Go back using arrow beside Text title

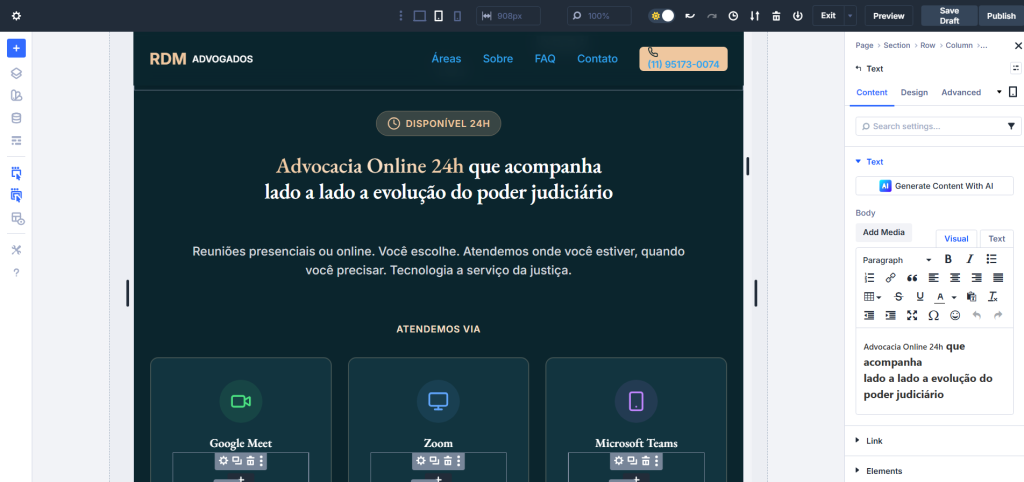pos(858,69)
